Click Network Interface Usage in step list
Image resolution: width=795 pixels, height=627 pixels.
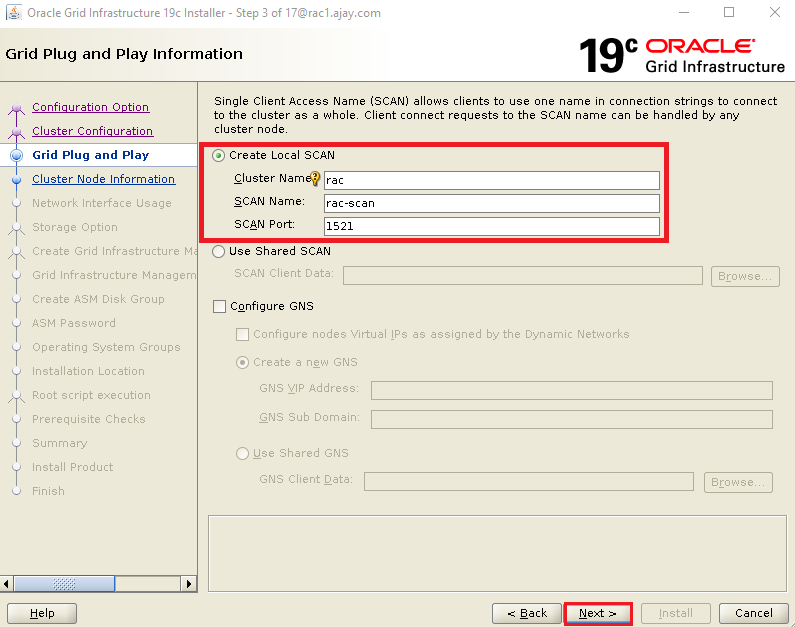click(102, 203)
